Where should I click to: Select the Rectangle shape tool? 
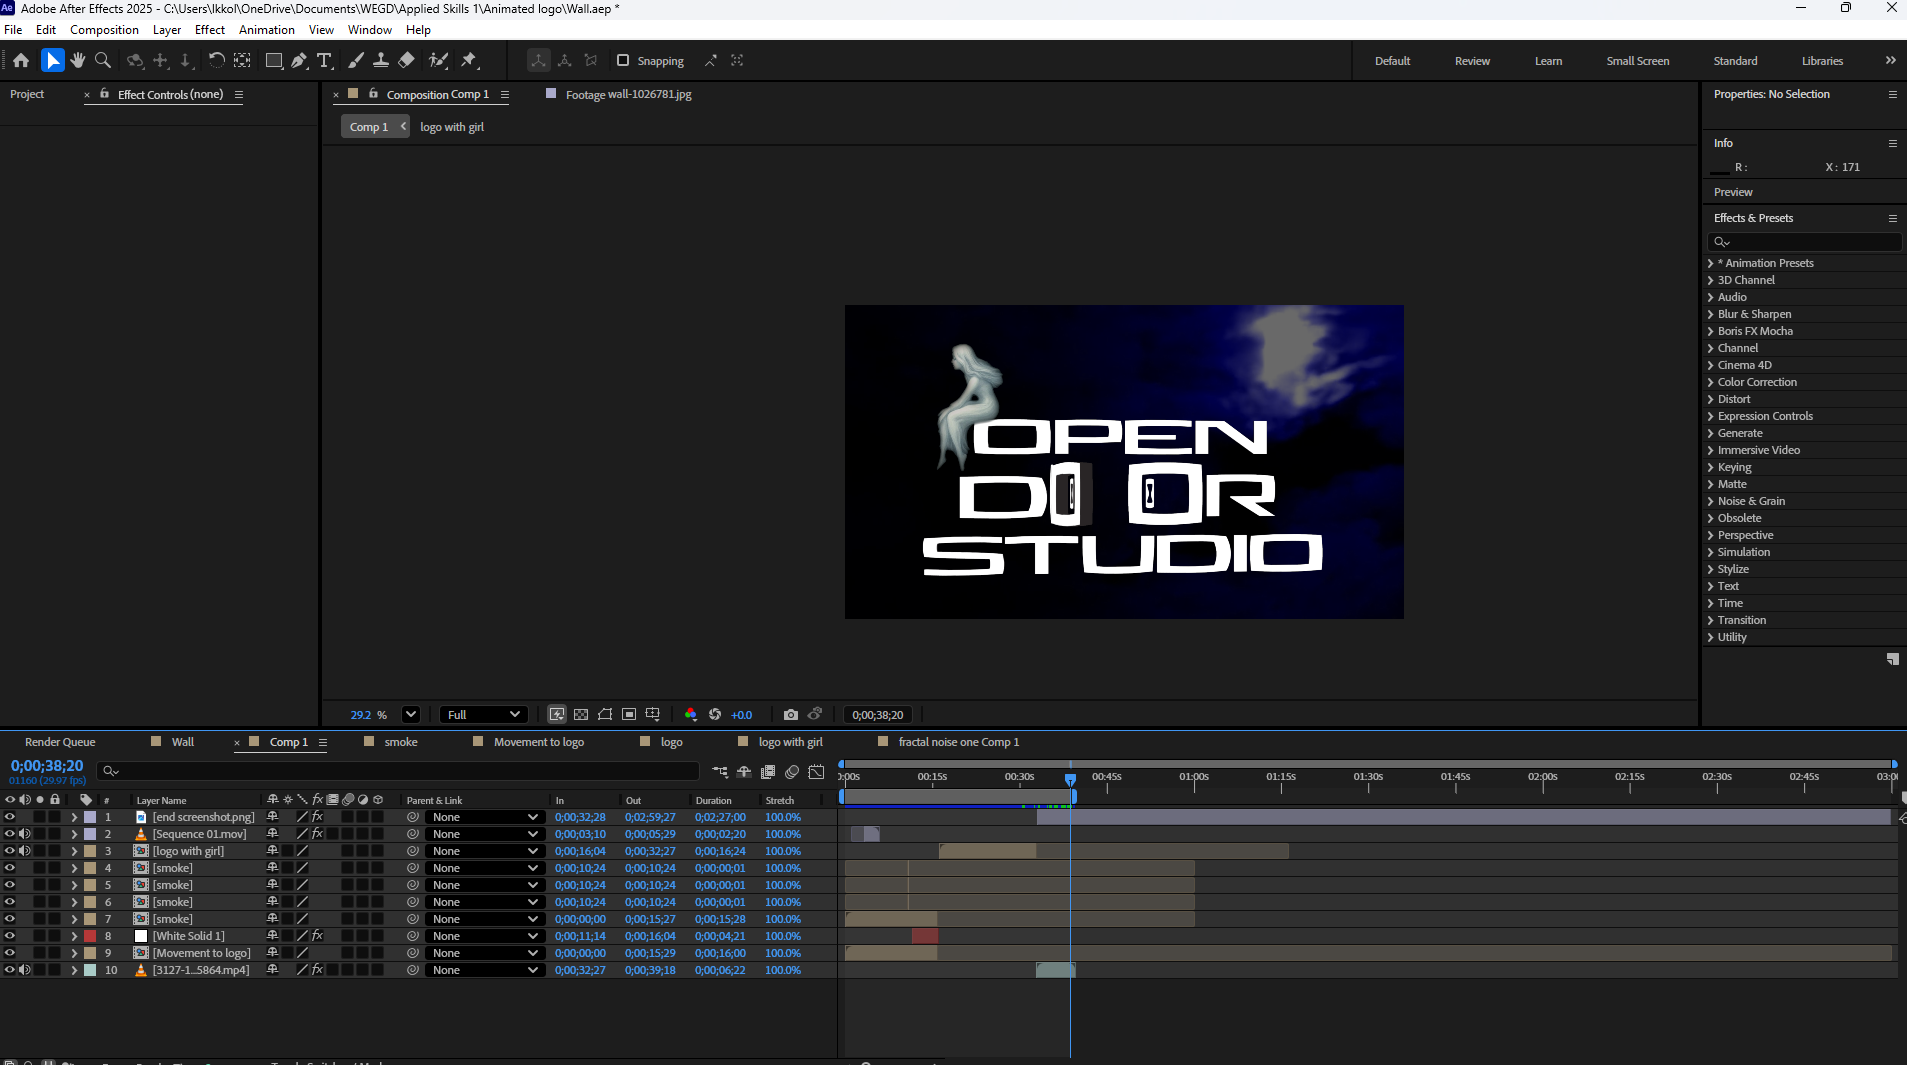click(273, 60)
